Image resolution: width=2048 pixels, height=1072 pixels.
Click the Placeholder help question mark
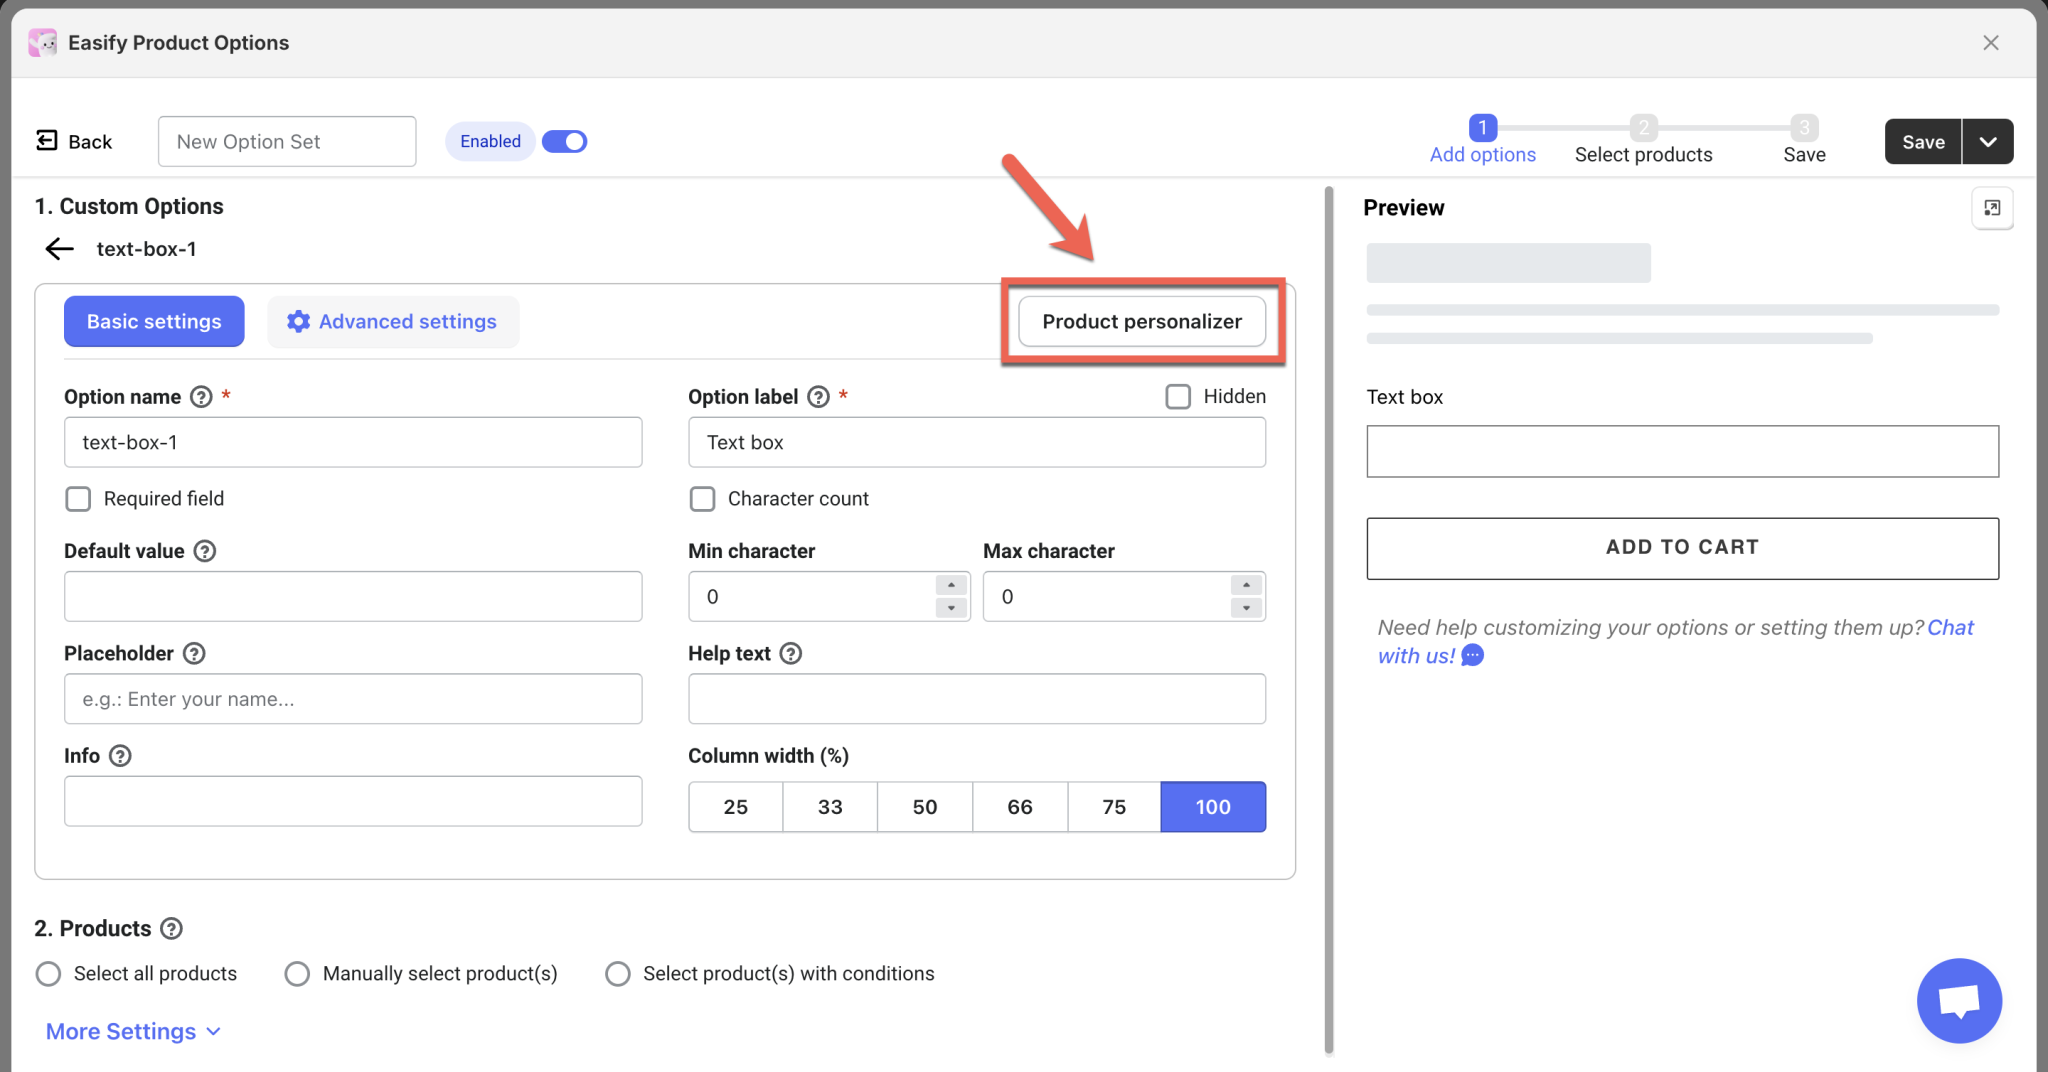(195, 653)
